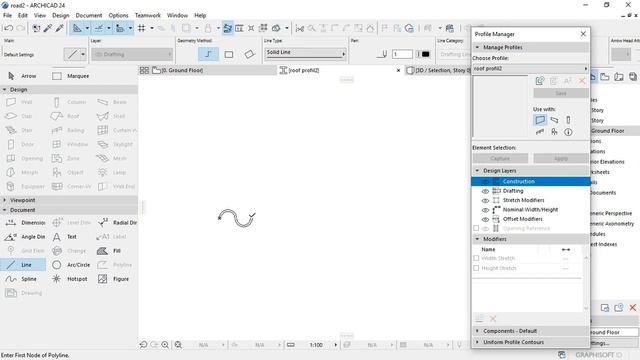Image resolution: width=640 pixels, height=360 pixels.
Task: Switch to 3D / Selection tab
Action: 438,70
